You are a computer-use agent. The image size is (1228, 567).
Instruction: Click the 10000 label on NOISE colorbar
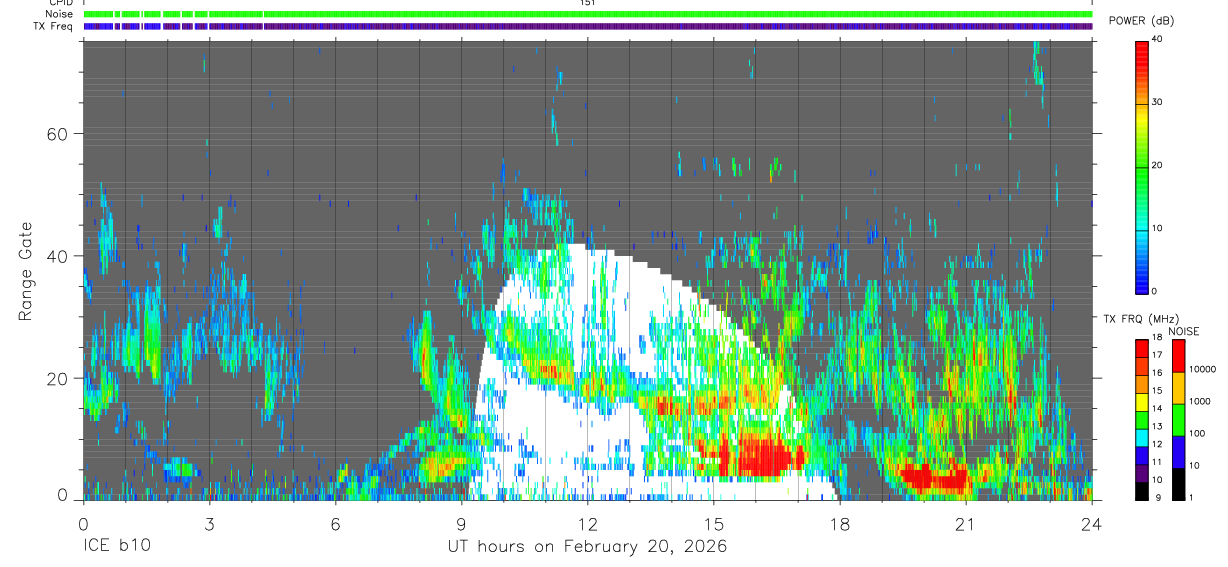pyautogui.click(x=1204, y=369)
